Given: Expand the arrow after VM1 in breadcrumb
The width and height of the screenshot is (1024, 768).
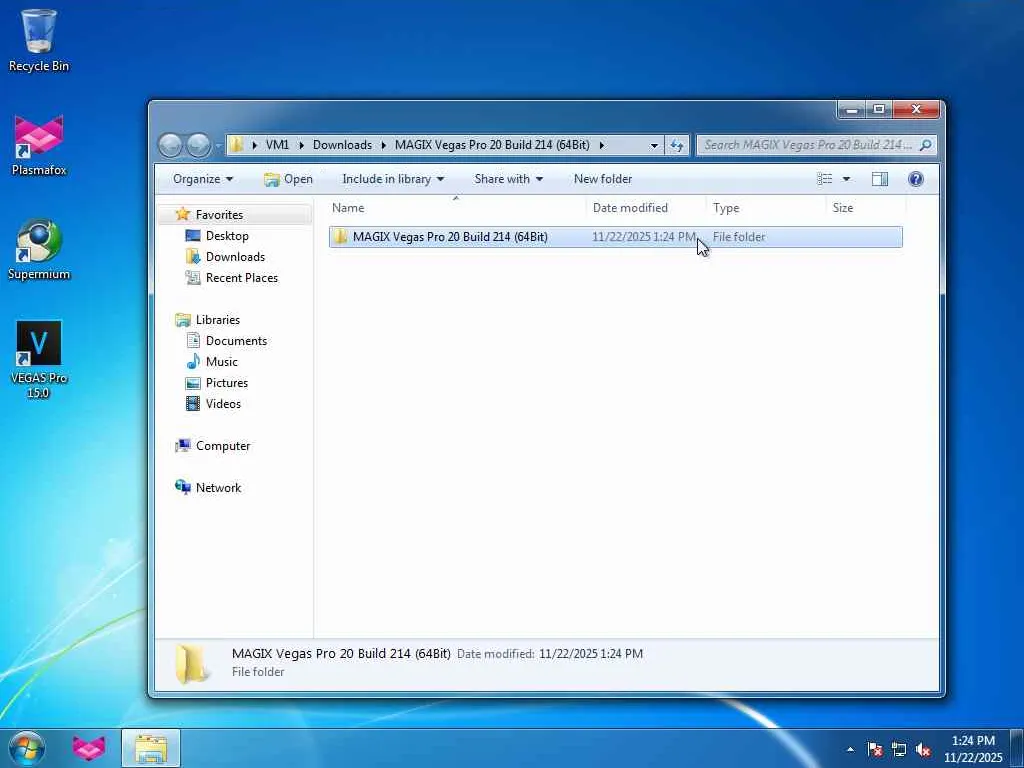Looking at the screenshot, I should pos(301,145).
